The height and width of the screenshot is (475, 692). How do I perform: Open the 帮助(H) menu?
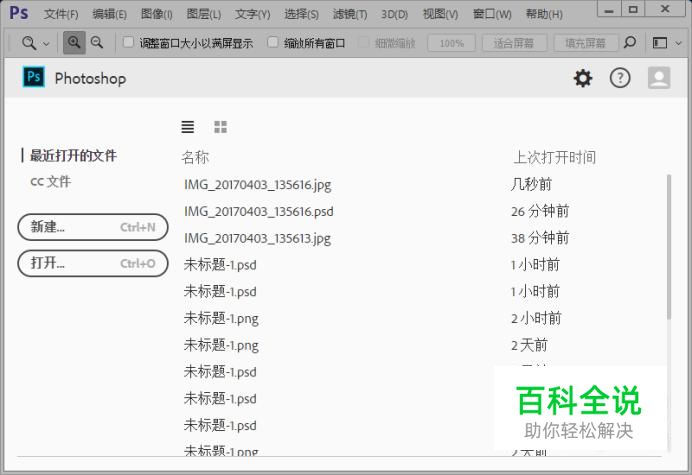pos(544,14)
